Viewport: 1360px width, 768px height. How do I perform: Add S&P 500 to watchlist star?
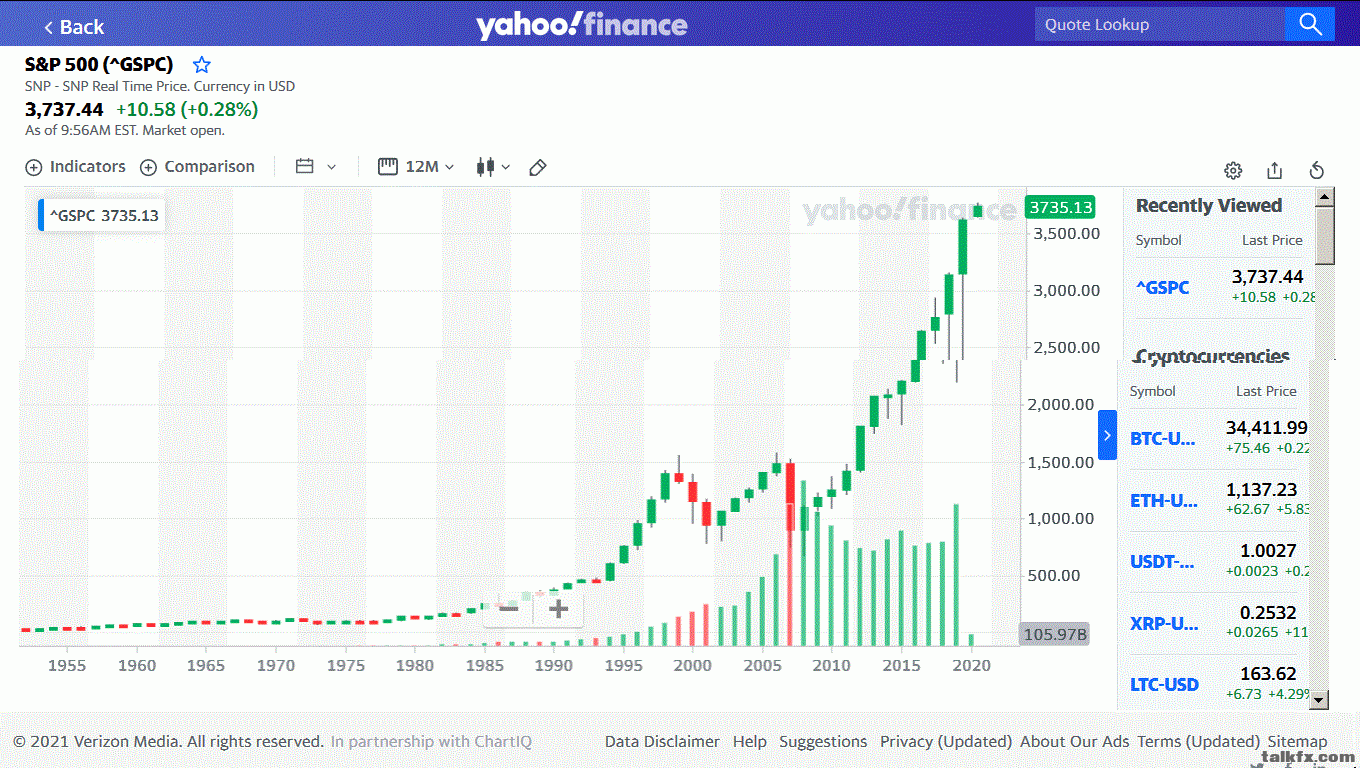[202, 65]
